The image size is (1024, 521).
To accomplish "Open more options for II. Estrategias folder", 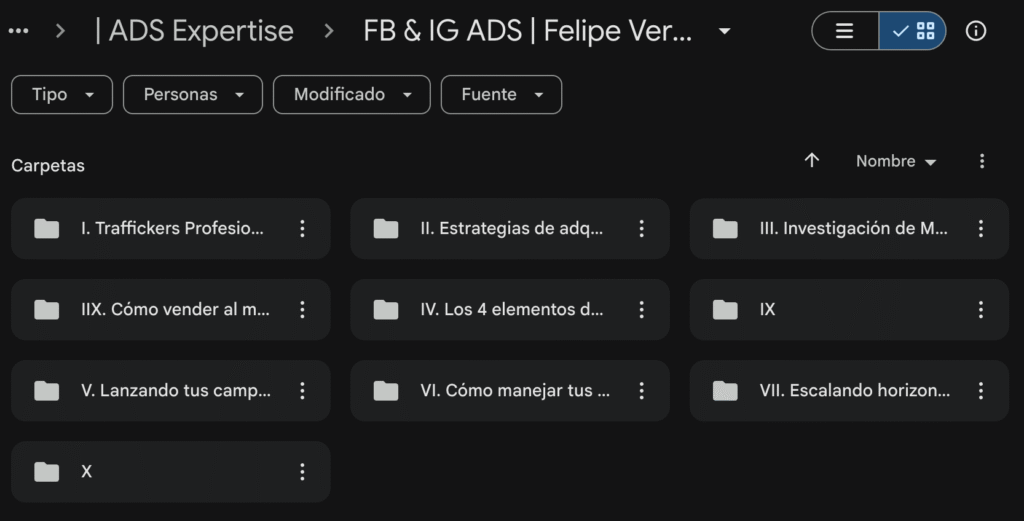I will tap(642, 229).
